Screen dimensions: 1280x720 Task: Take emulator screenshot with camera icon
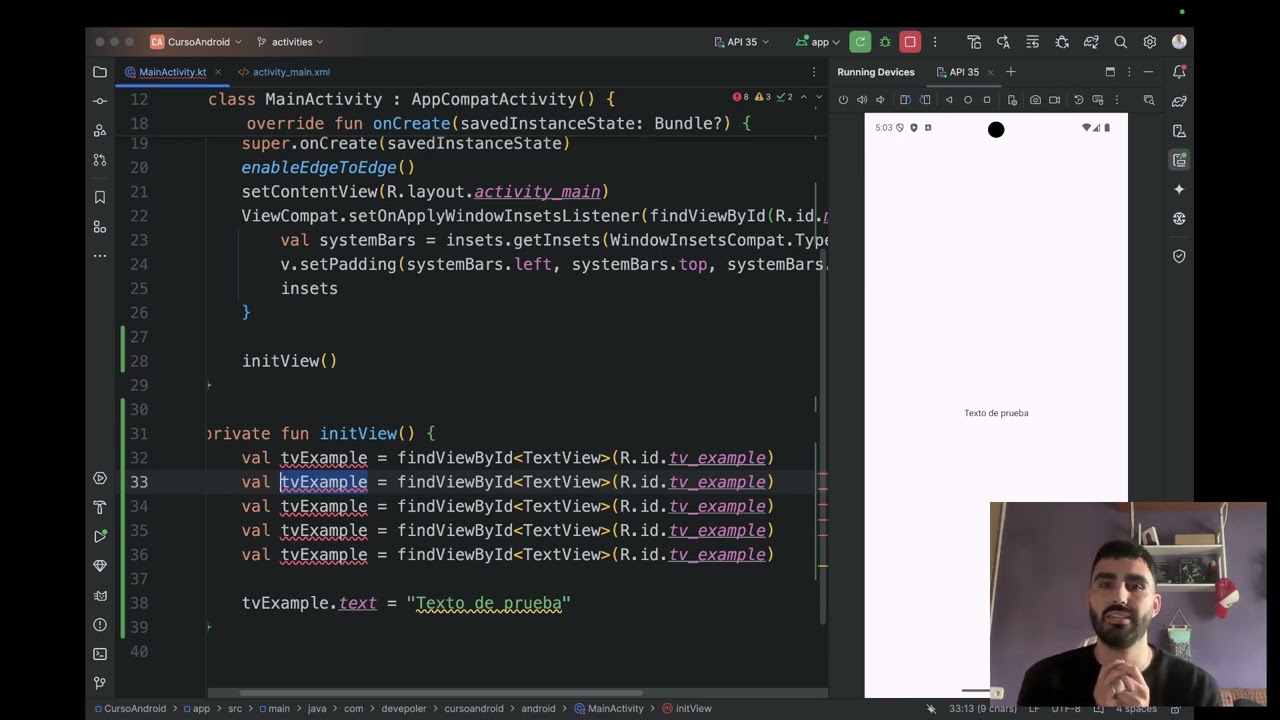tap(1035, 100)
